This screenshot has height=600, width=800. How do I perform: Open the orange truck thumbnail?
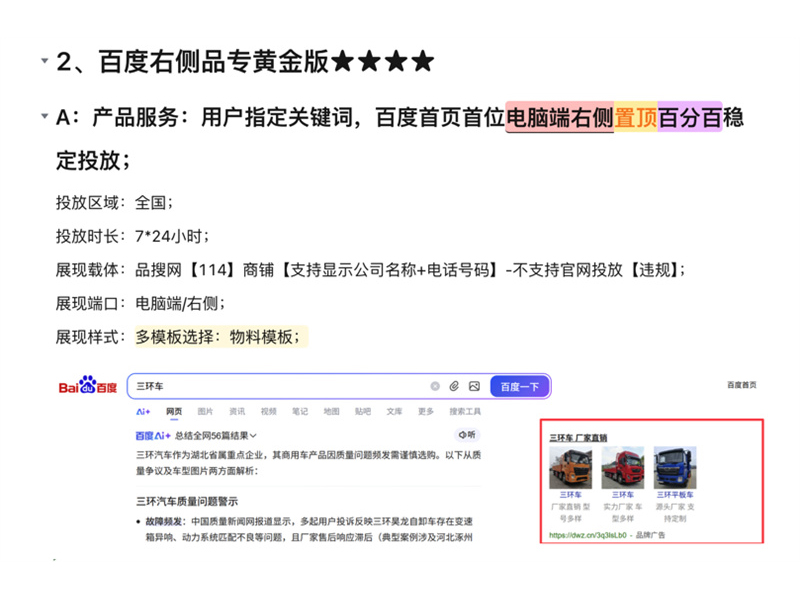point(570,468)
